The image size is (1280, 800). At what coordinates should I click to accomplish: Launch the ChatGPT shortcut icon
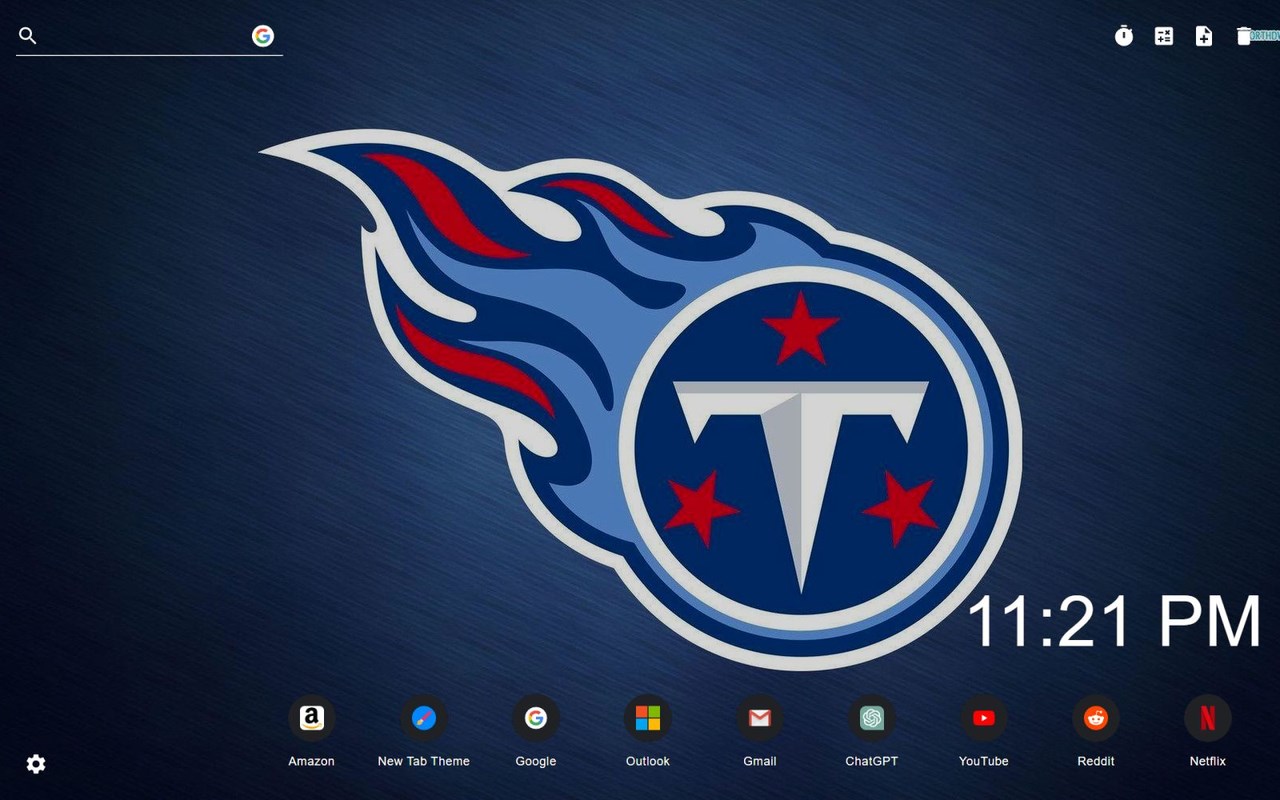(872, 718)
